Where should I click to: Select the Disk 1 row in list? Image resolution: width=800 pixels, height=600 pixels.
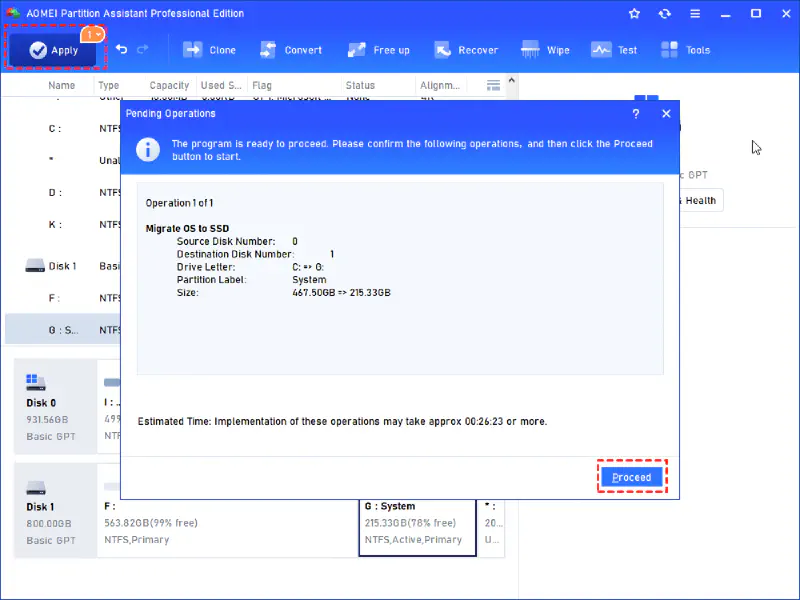coord(62,266)
